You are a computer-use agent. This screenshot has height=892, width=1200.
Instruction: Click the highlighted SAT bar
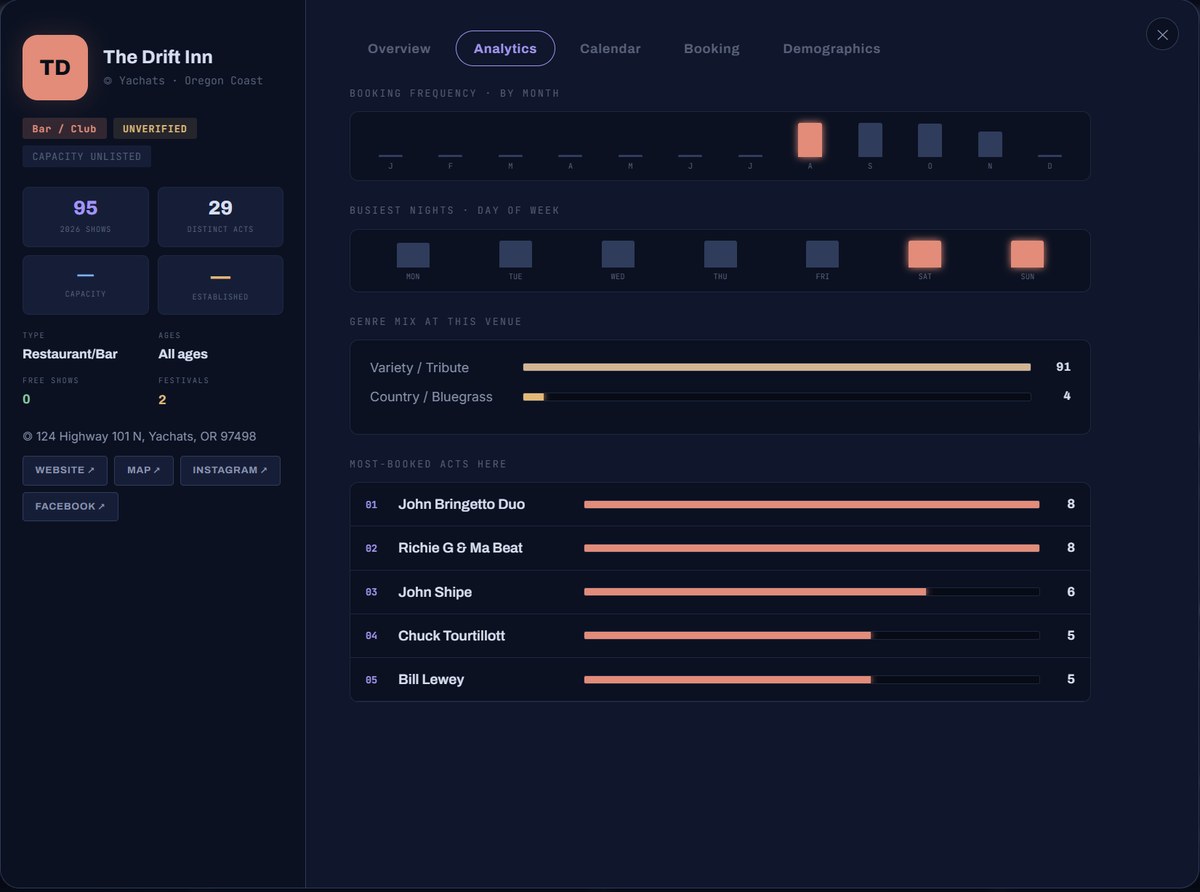(925, 254)
